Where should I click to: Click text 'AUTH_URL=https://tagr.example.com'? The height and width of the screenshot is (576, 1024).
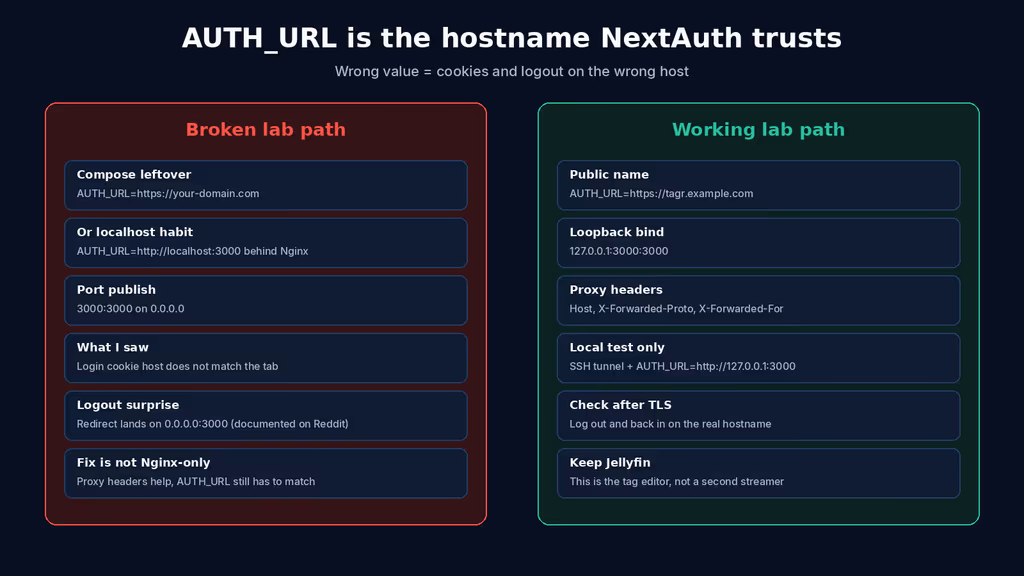661,193
